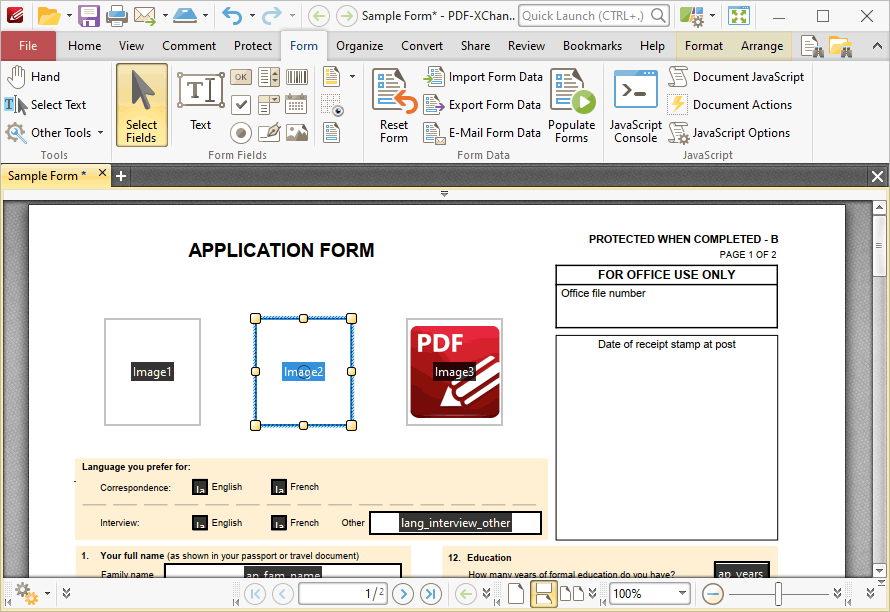Add an OK push button field
890x612 pixels.
pos(241,77)
